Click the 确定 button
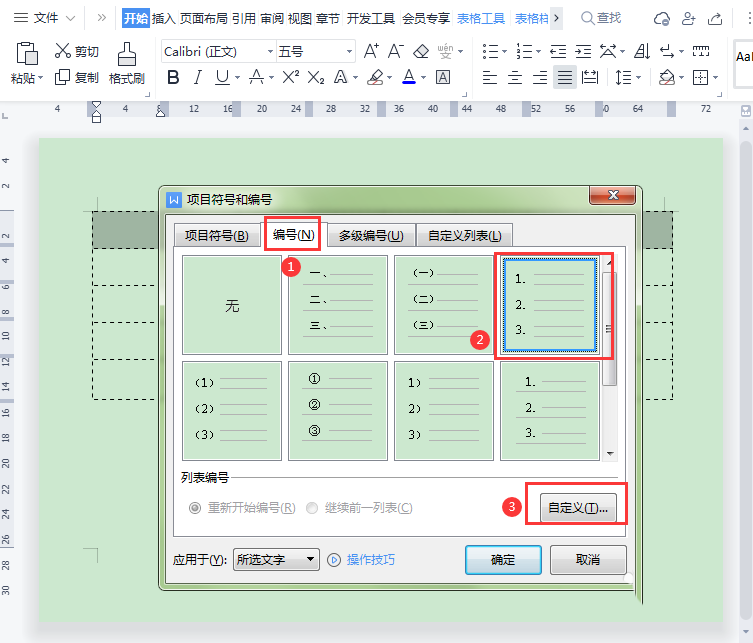 tap(503, 560)
